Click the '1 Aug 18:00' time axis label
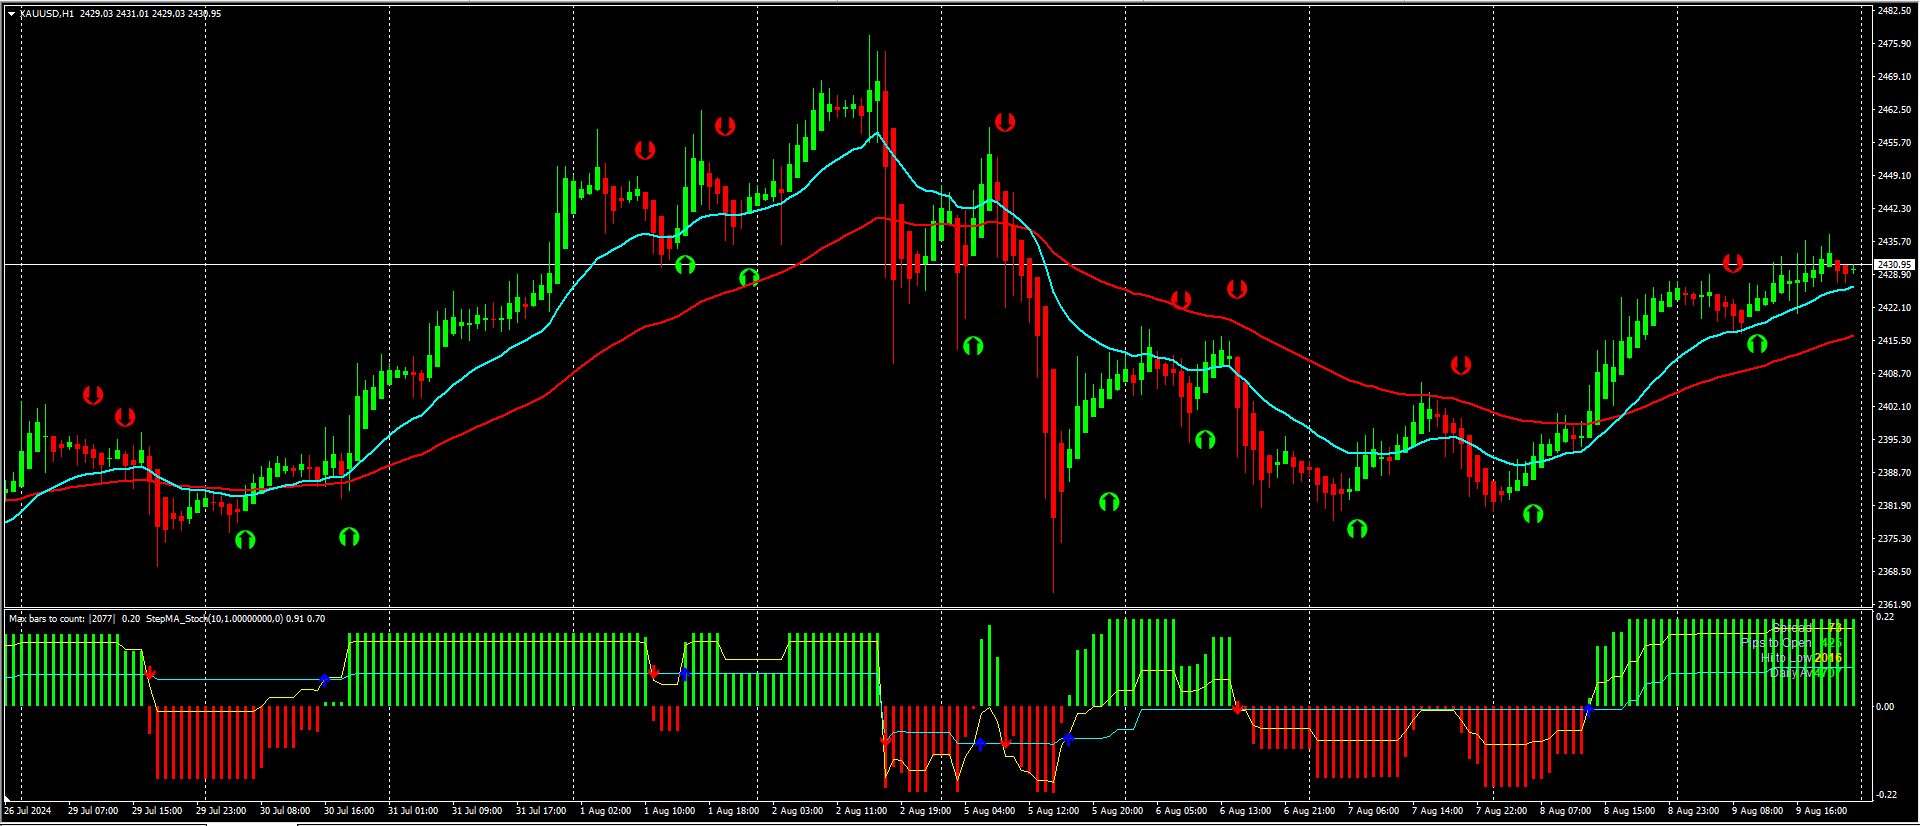This screenshot has width=1920, height=826. tap(734, 811)
